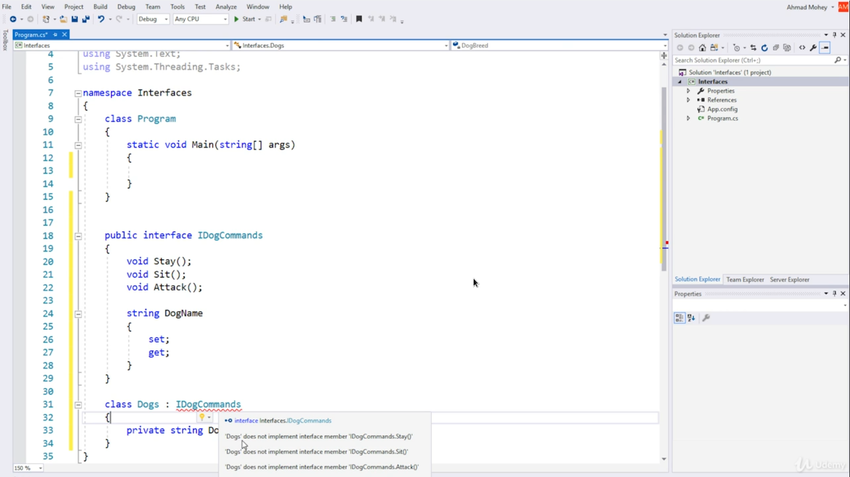Screen dimensions: 850x477
Task: Collapse the Interfaces project node in Solution Explorer
Action: click(680, 82)
